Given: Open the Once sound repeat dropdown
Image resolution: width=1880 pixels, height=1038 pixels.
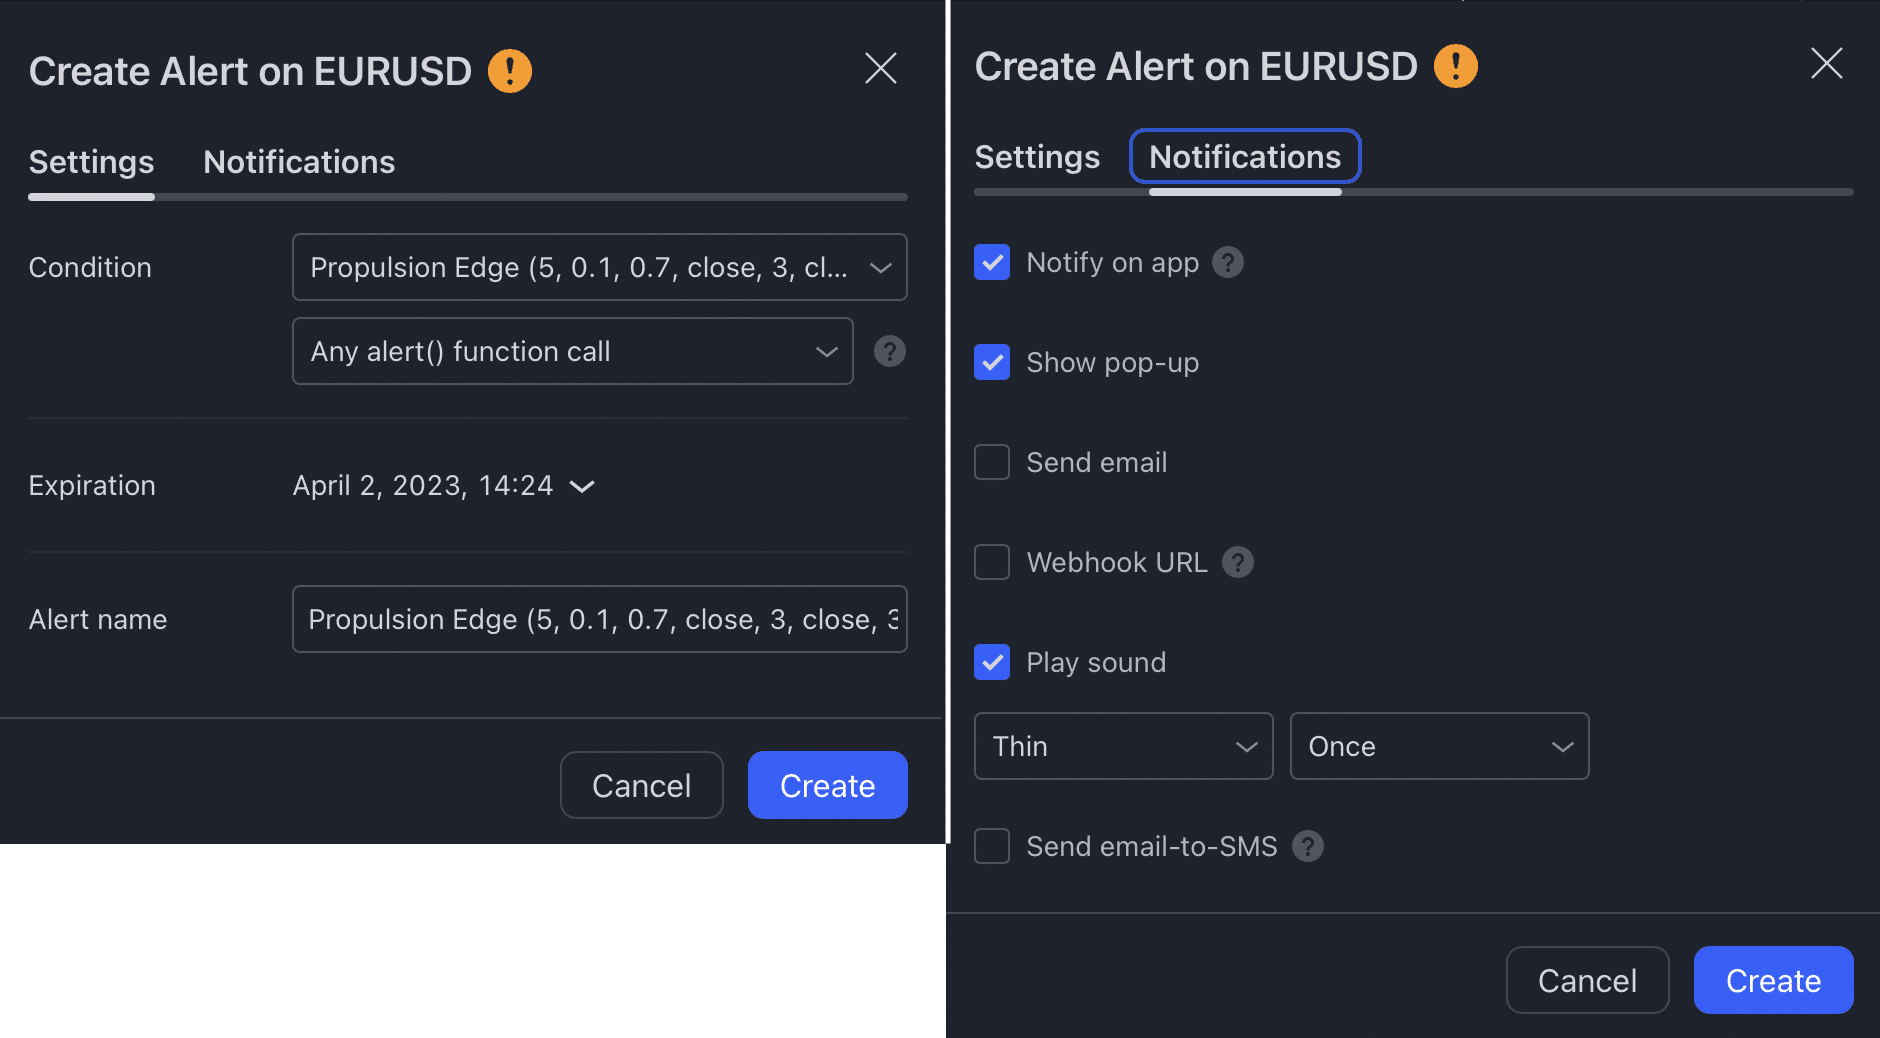Looking at the screenshot, I should click(1440, 746).
